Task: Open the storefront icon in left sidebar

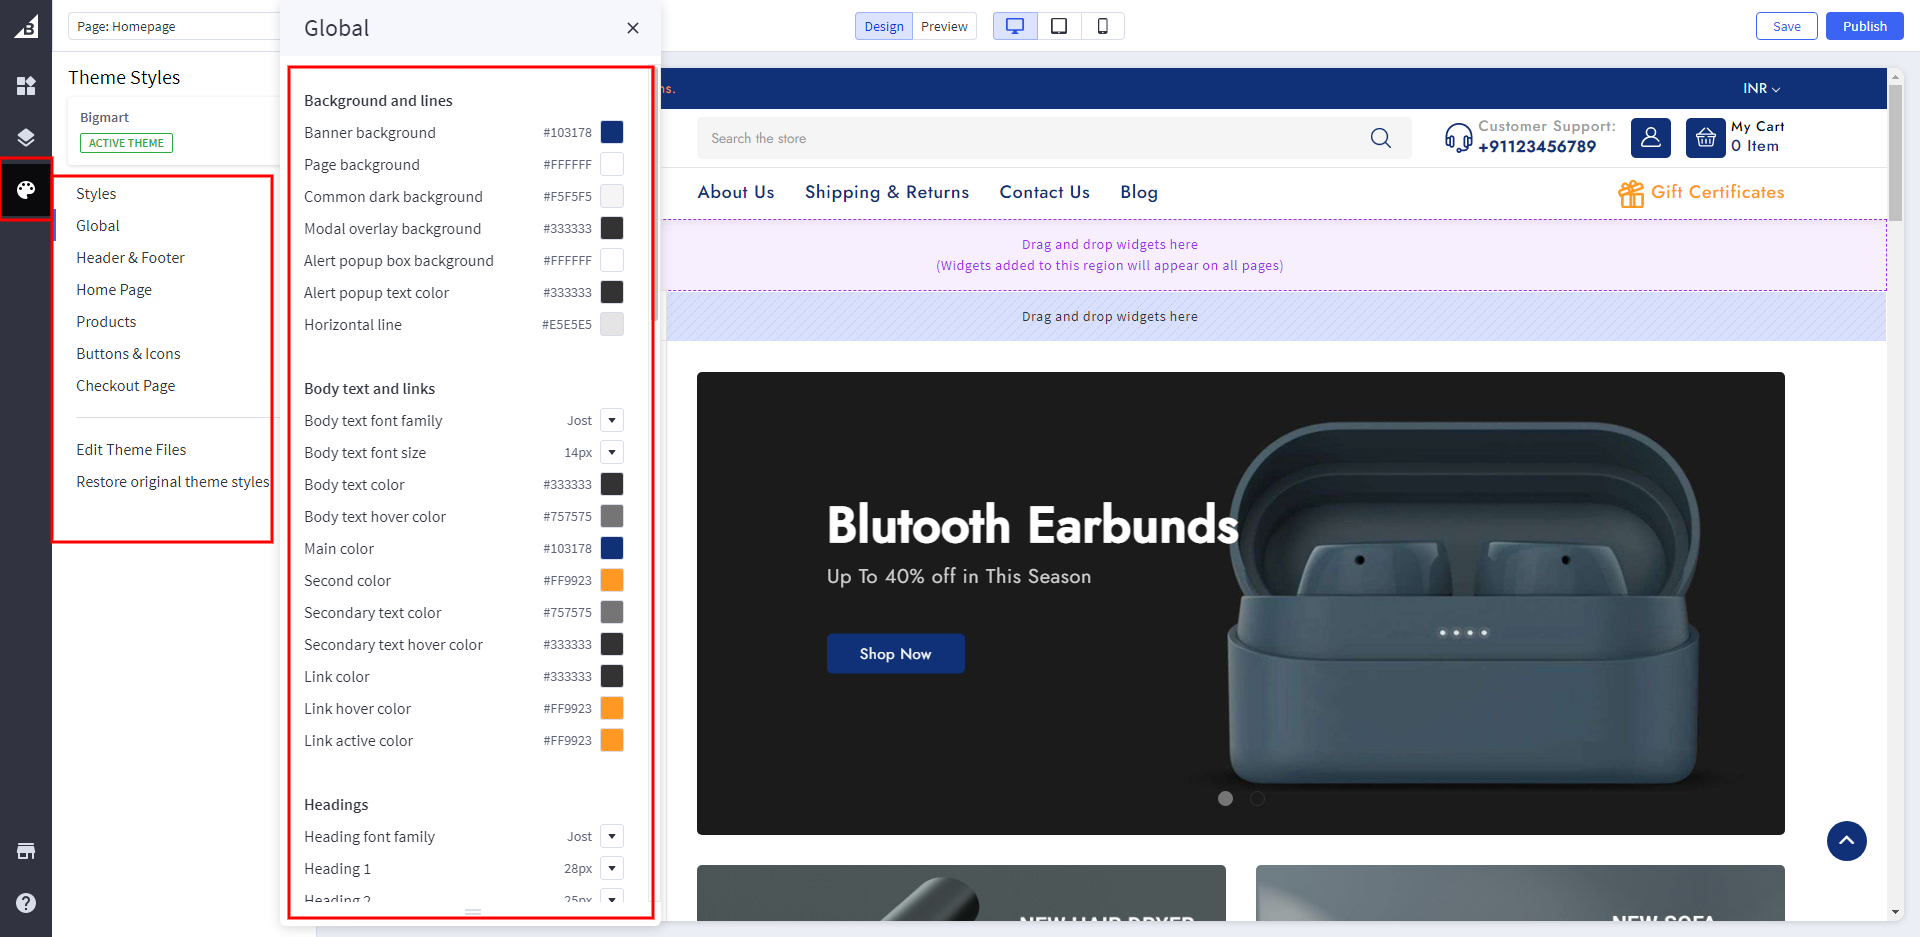Action: pos(26,851)
